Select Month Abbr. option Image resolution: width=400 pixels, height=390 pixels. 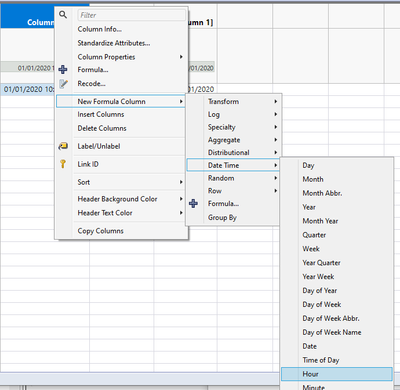coord(322,193)
